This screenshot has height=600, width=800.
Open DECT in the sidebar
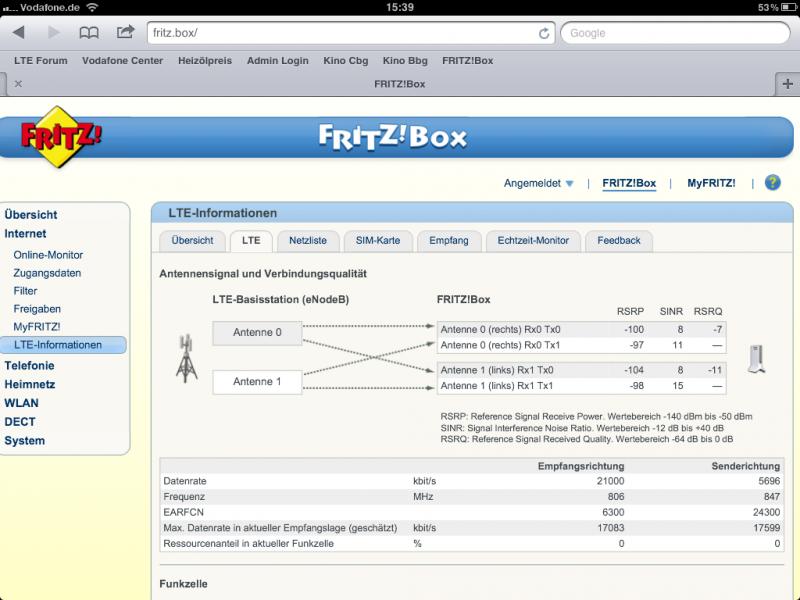point(20,422)
